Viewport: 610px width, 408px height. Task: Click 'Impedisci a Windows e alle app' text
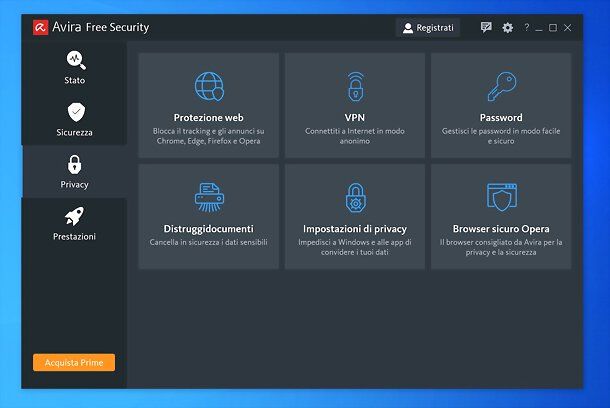coord(355,247)
